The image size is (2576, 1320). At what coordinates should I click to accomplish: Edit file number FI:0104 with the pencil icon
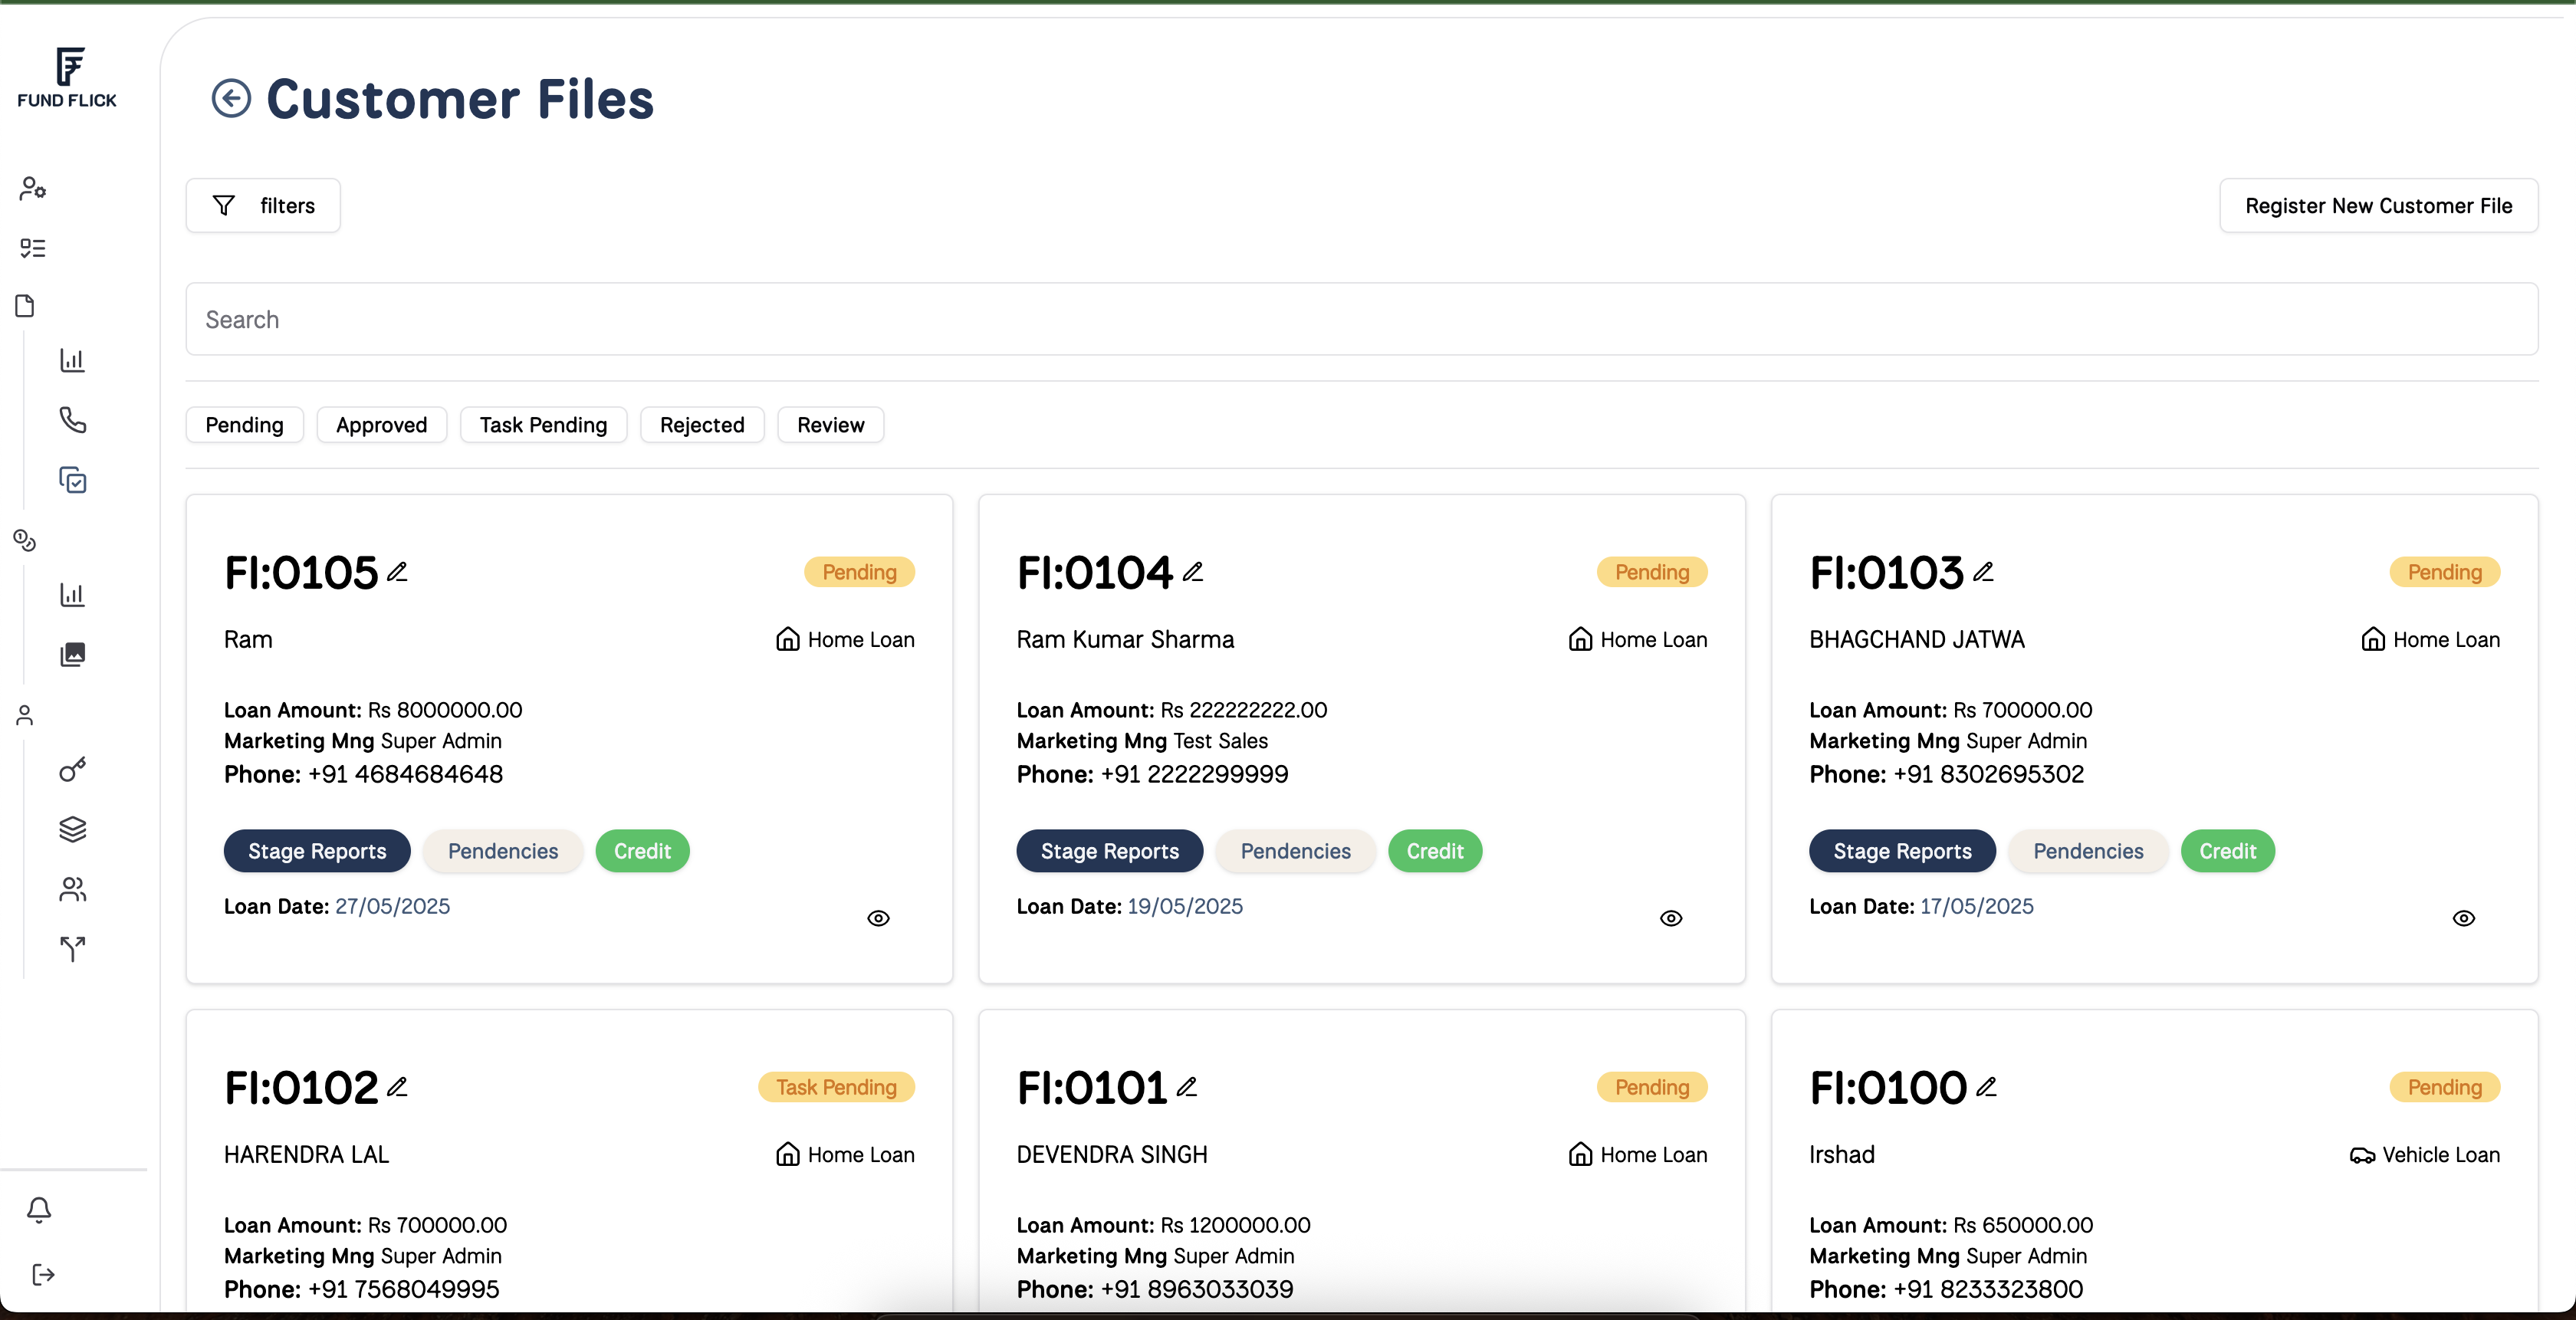(1192, 571)
